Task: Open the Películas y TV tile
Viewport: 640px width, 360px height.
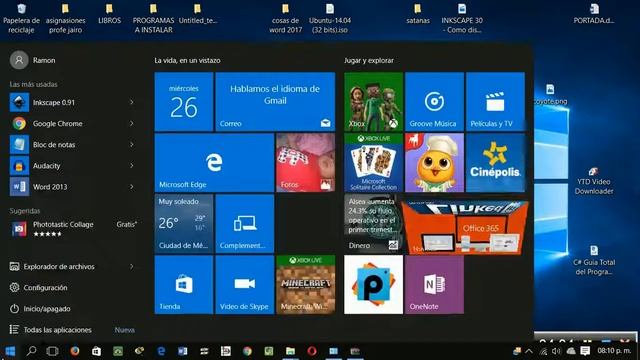Action: pos(495,102)
